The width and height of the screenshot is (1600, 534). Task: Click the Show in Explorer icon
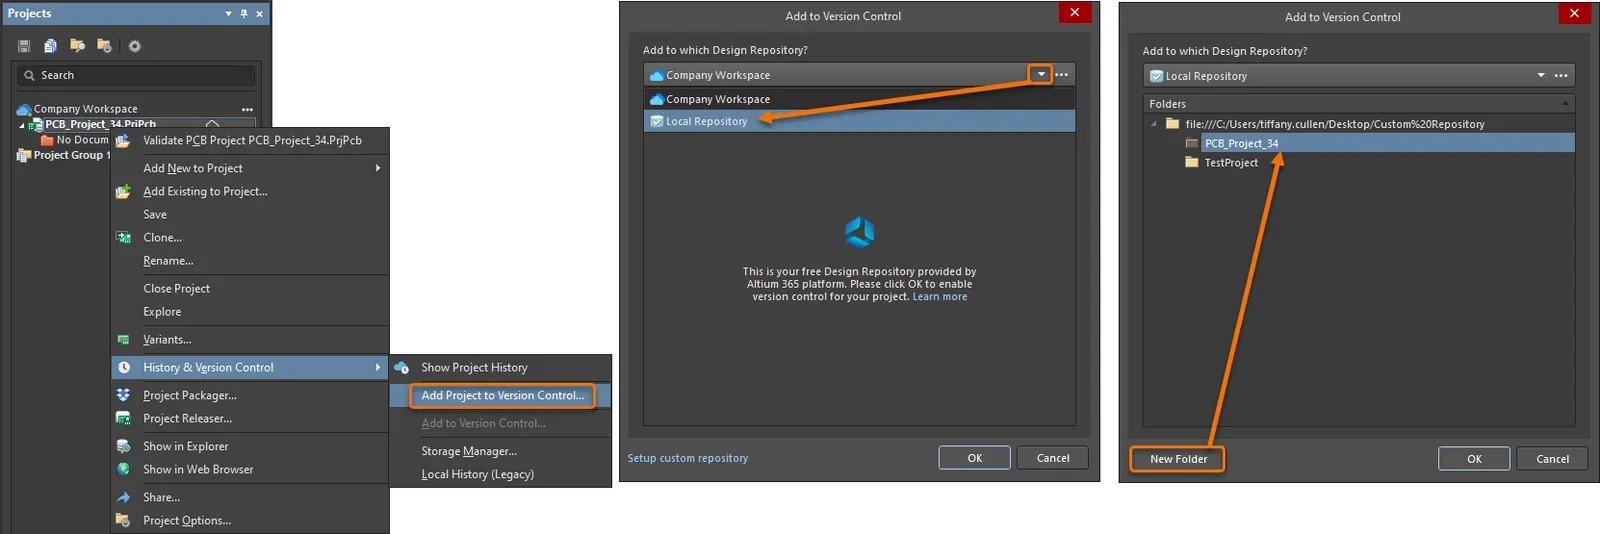pyautogui.click(x=123, y=446)
